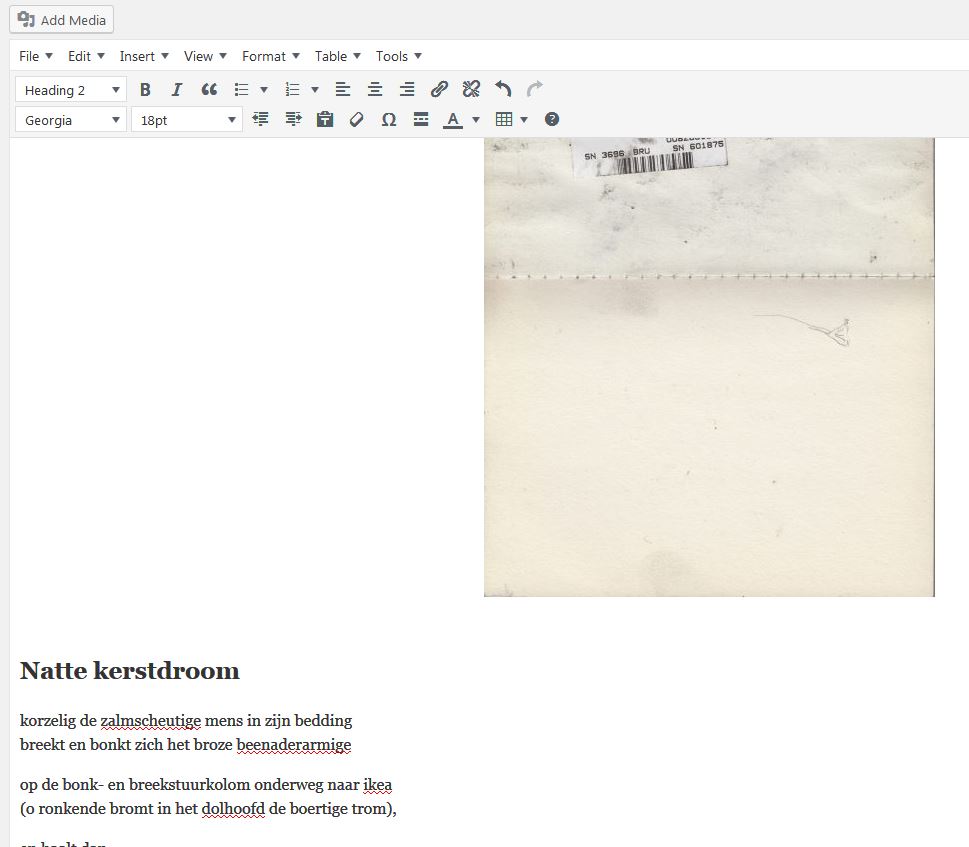
Task: Apply blockquote formatting
Action: (209, 90)
